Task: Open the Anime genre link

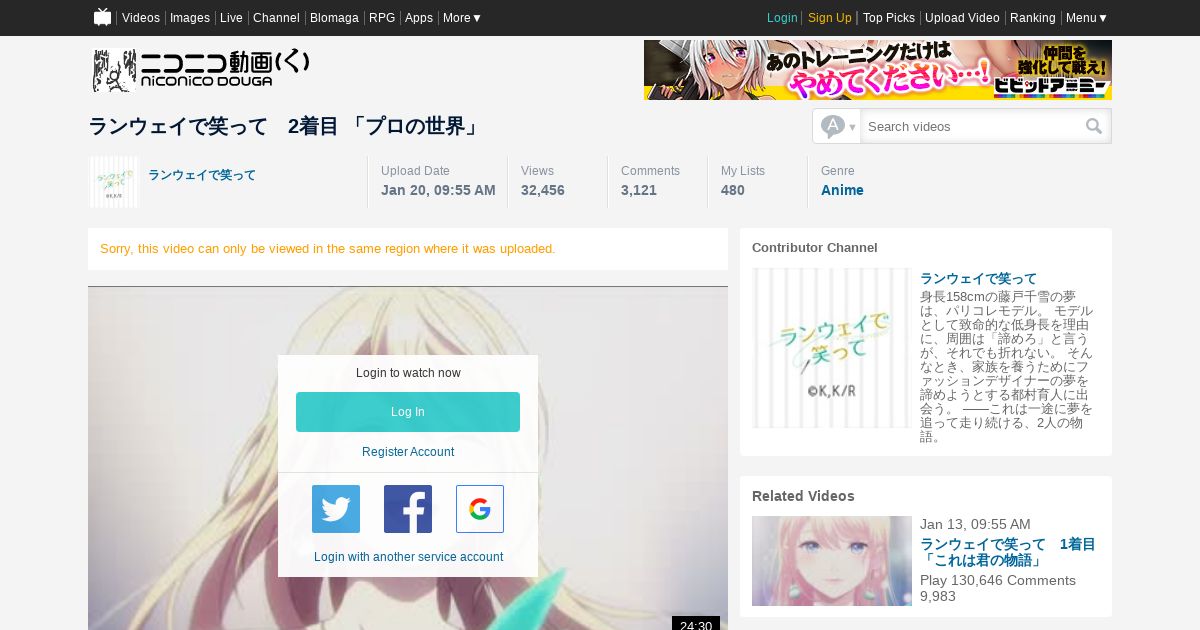Action: [842, 190]
